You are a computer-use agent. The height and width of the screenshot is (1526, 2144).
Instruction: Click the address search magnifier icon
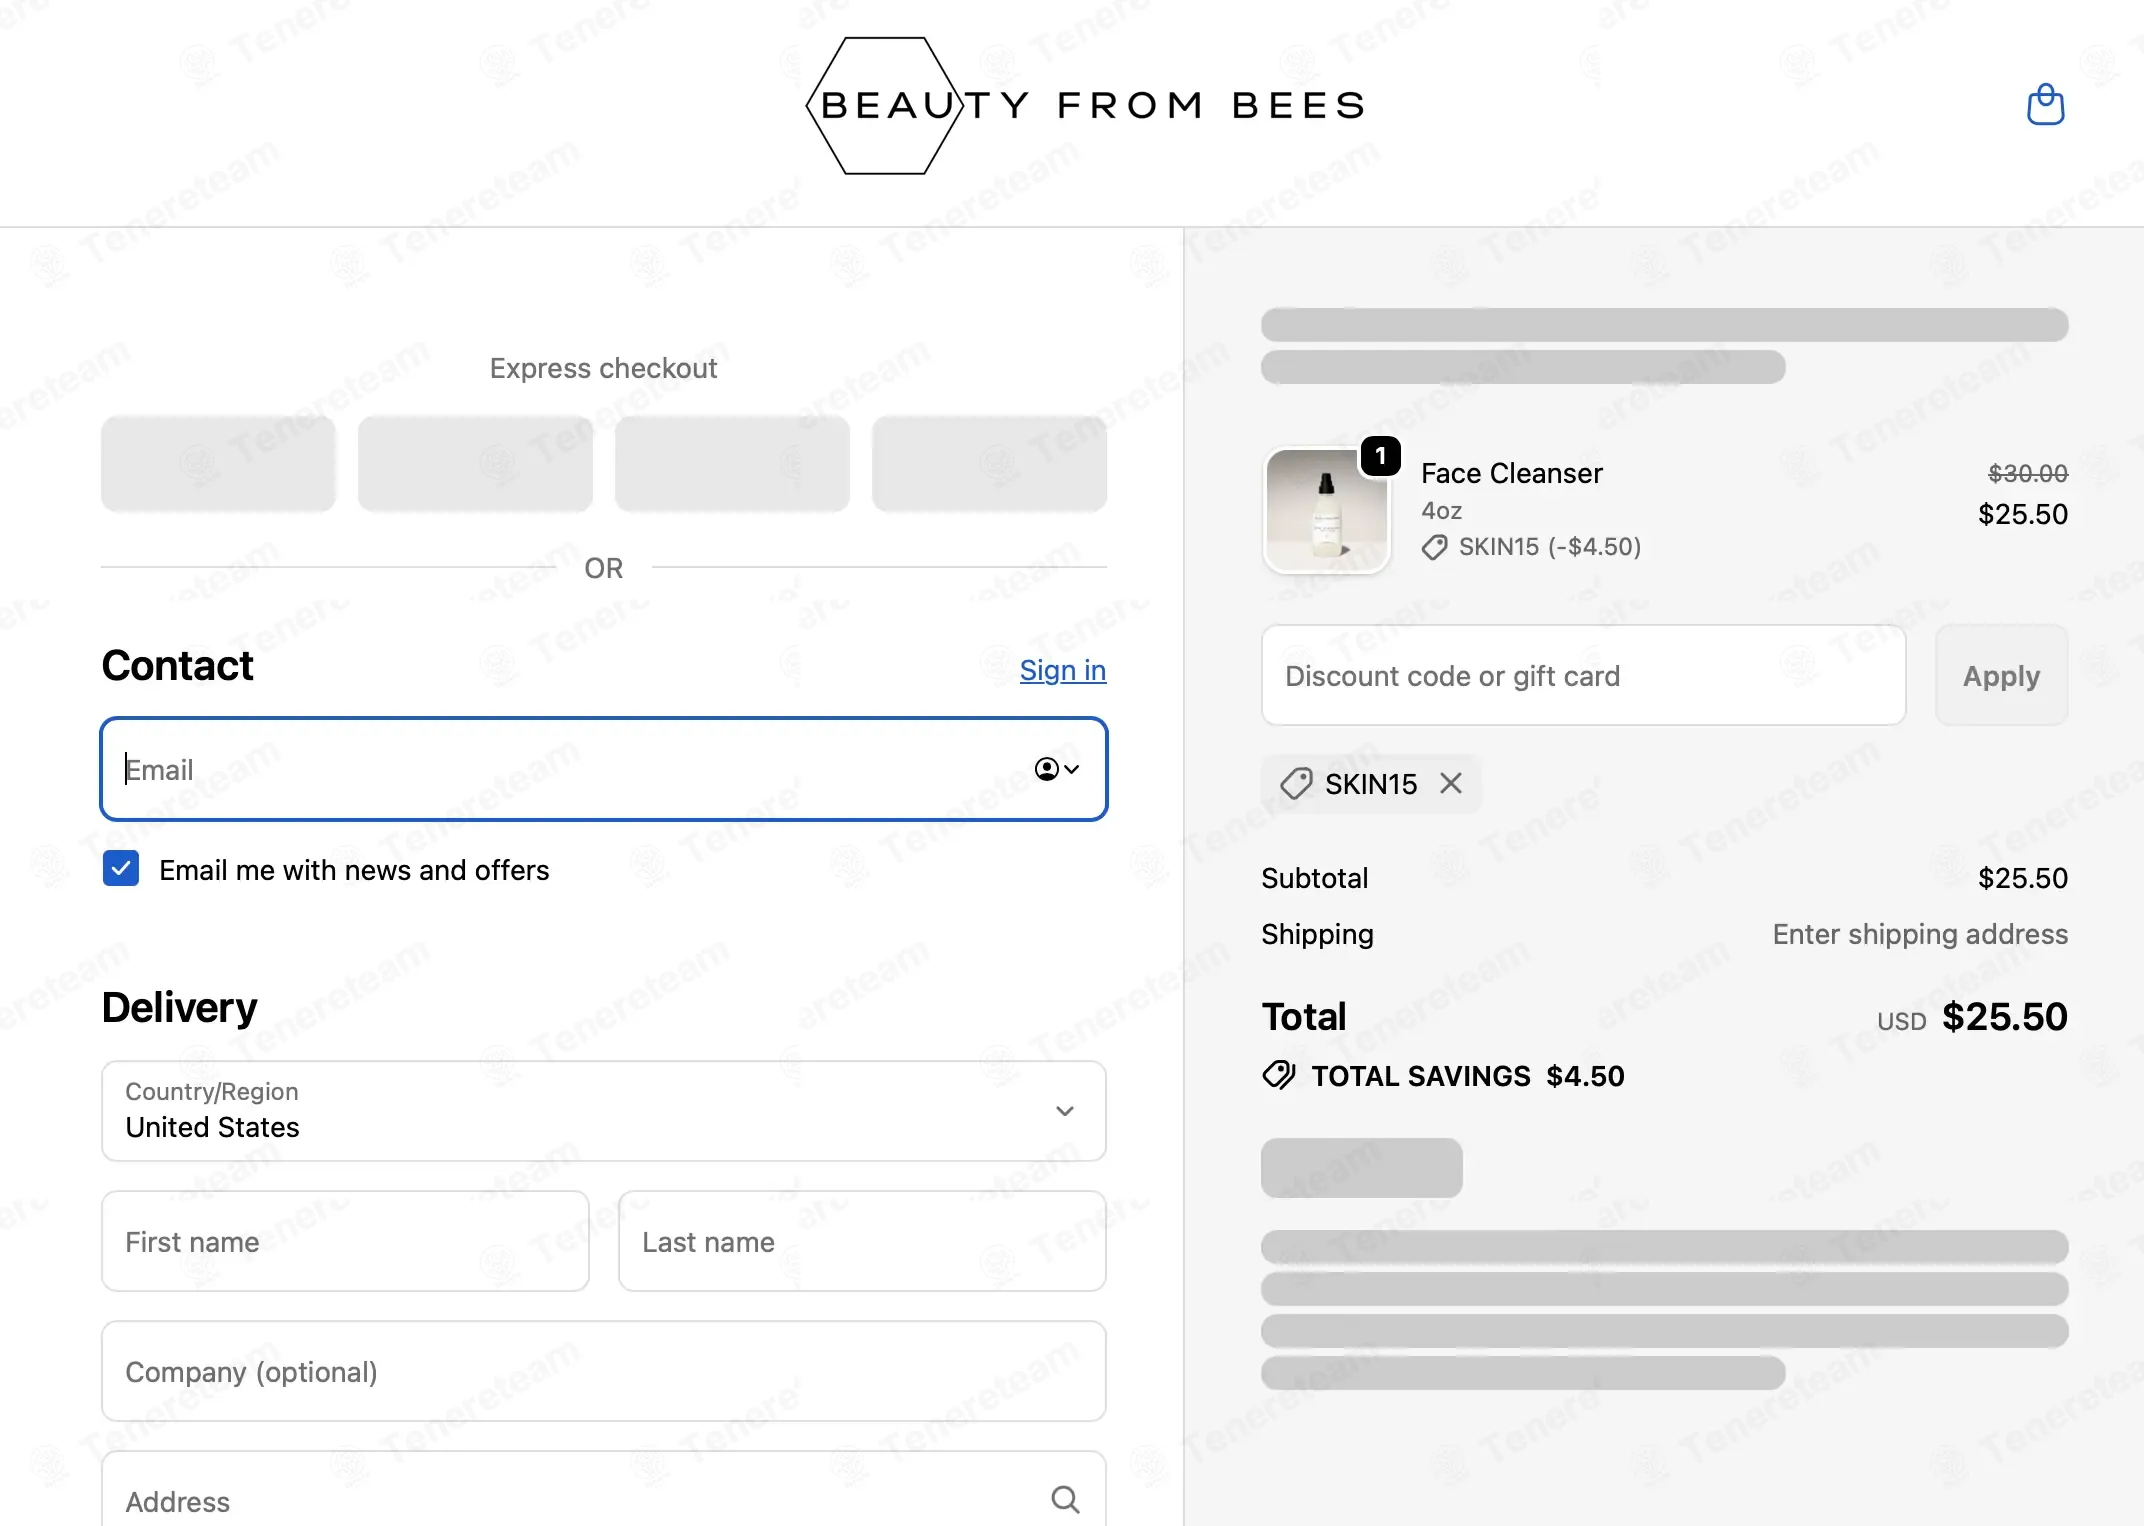[1065, 1499]
